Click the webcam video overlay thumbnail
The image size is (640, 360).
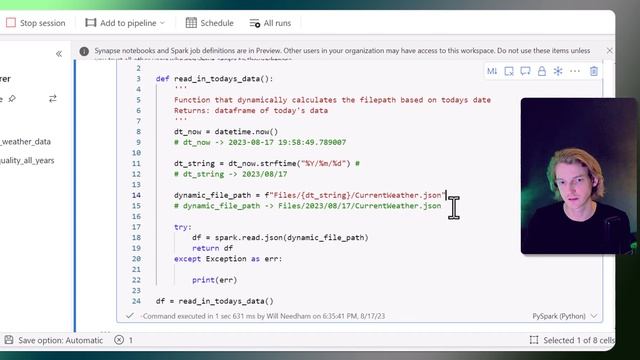[578, 176]
